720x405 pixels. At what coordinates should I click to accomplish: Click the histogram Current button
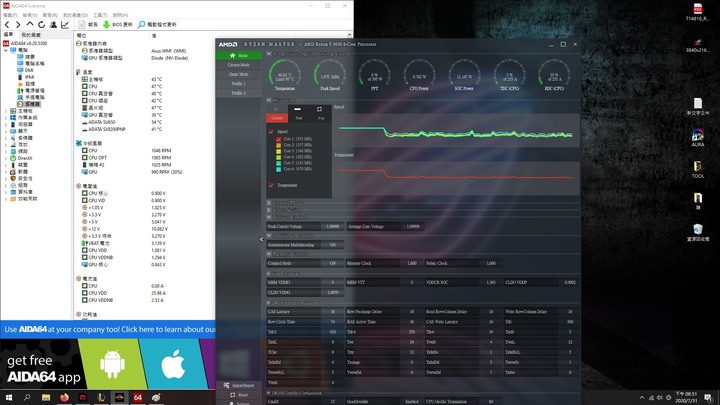point(277,118)
